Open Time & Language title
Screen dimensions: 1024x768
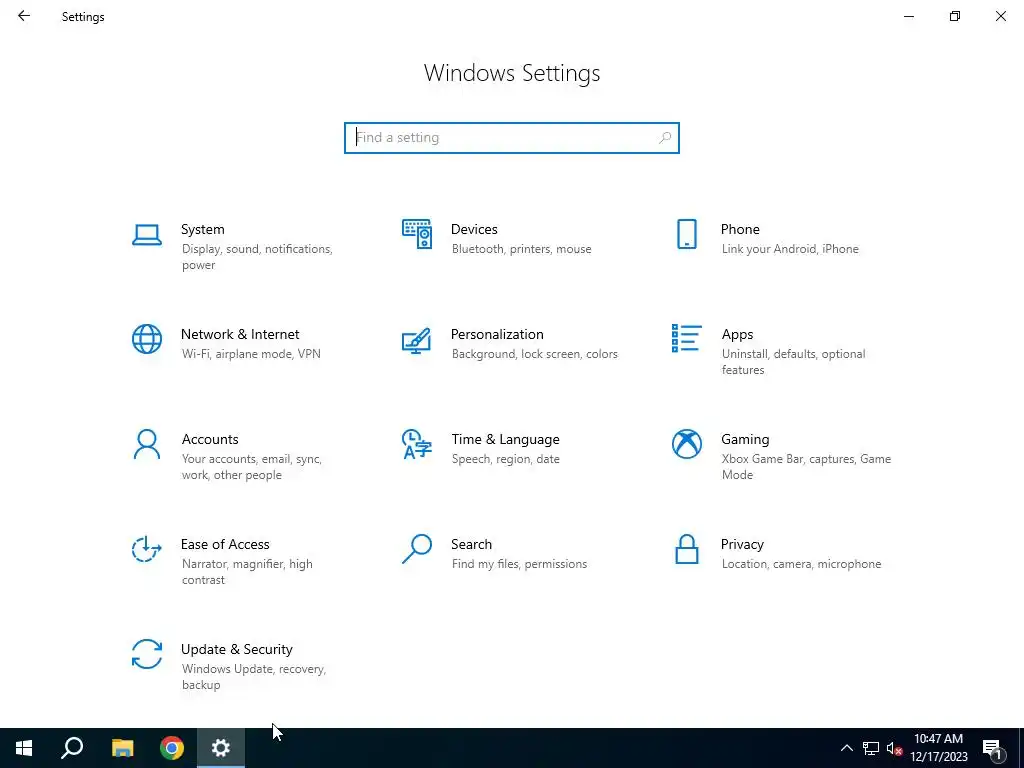point(505,440)
